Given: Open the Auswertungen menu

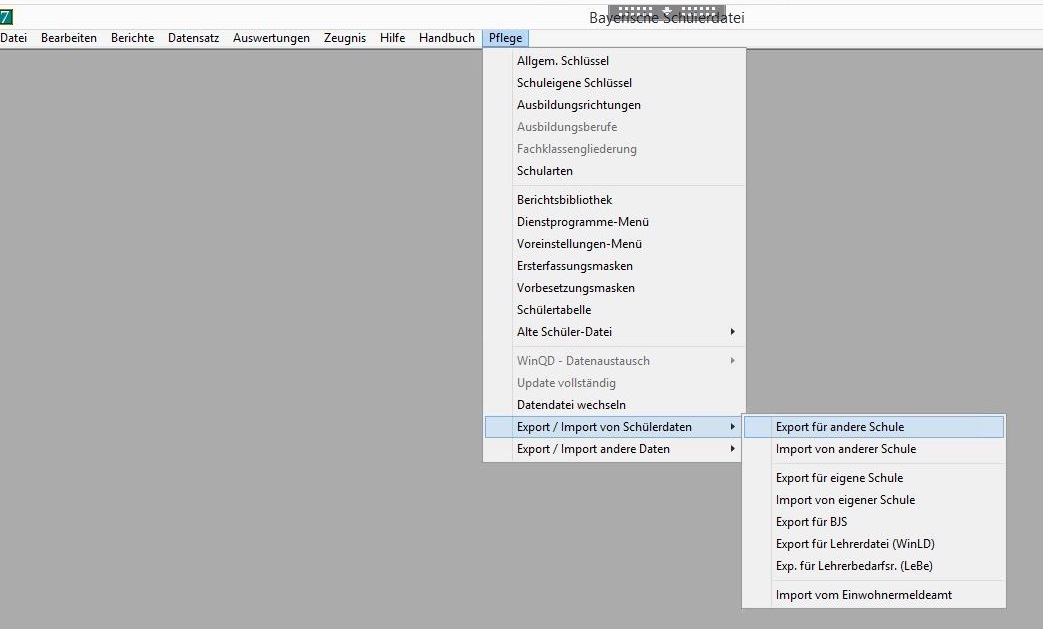Looking at the screenshot, I should click(271, 38).
